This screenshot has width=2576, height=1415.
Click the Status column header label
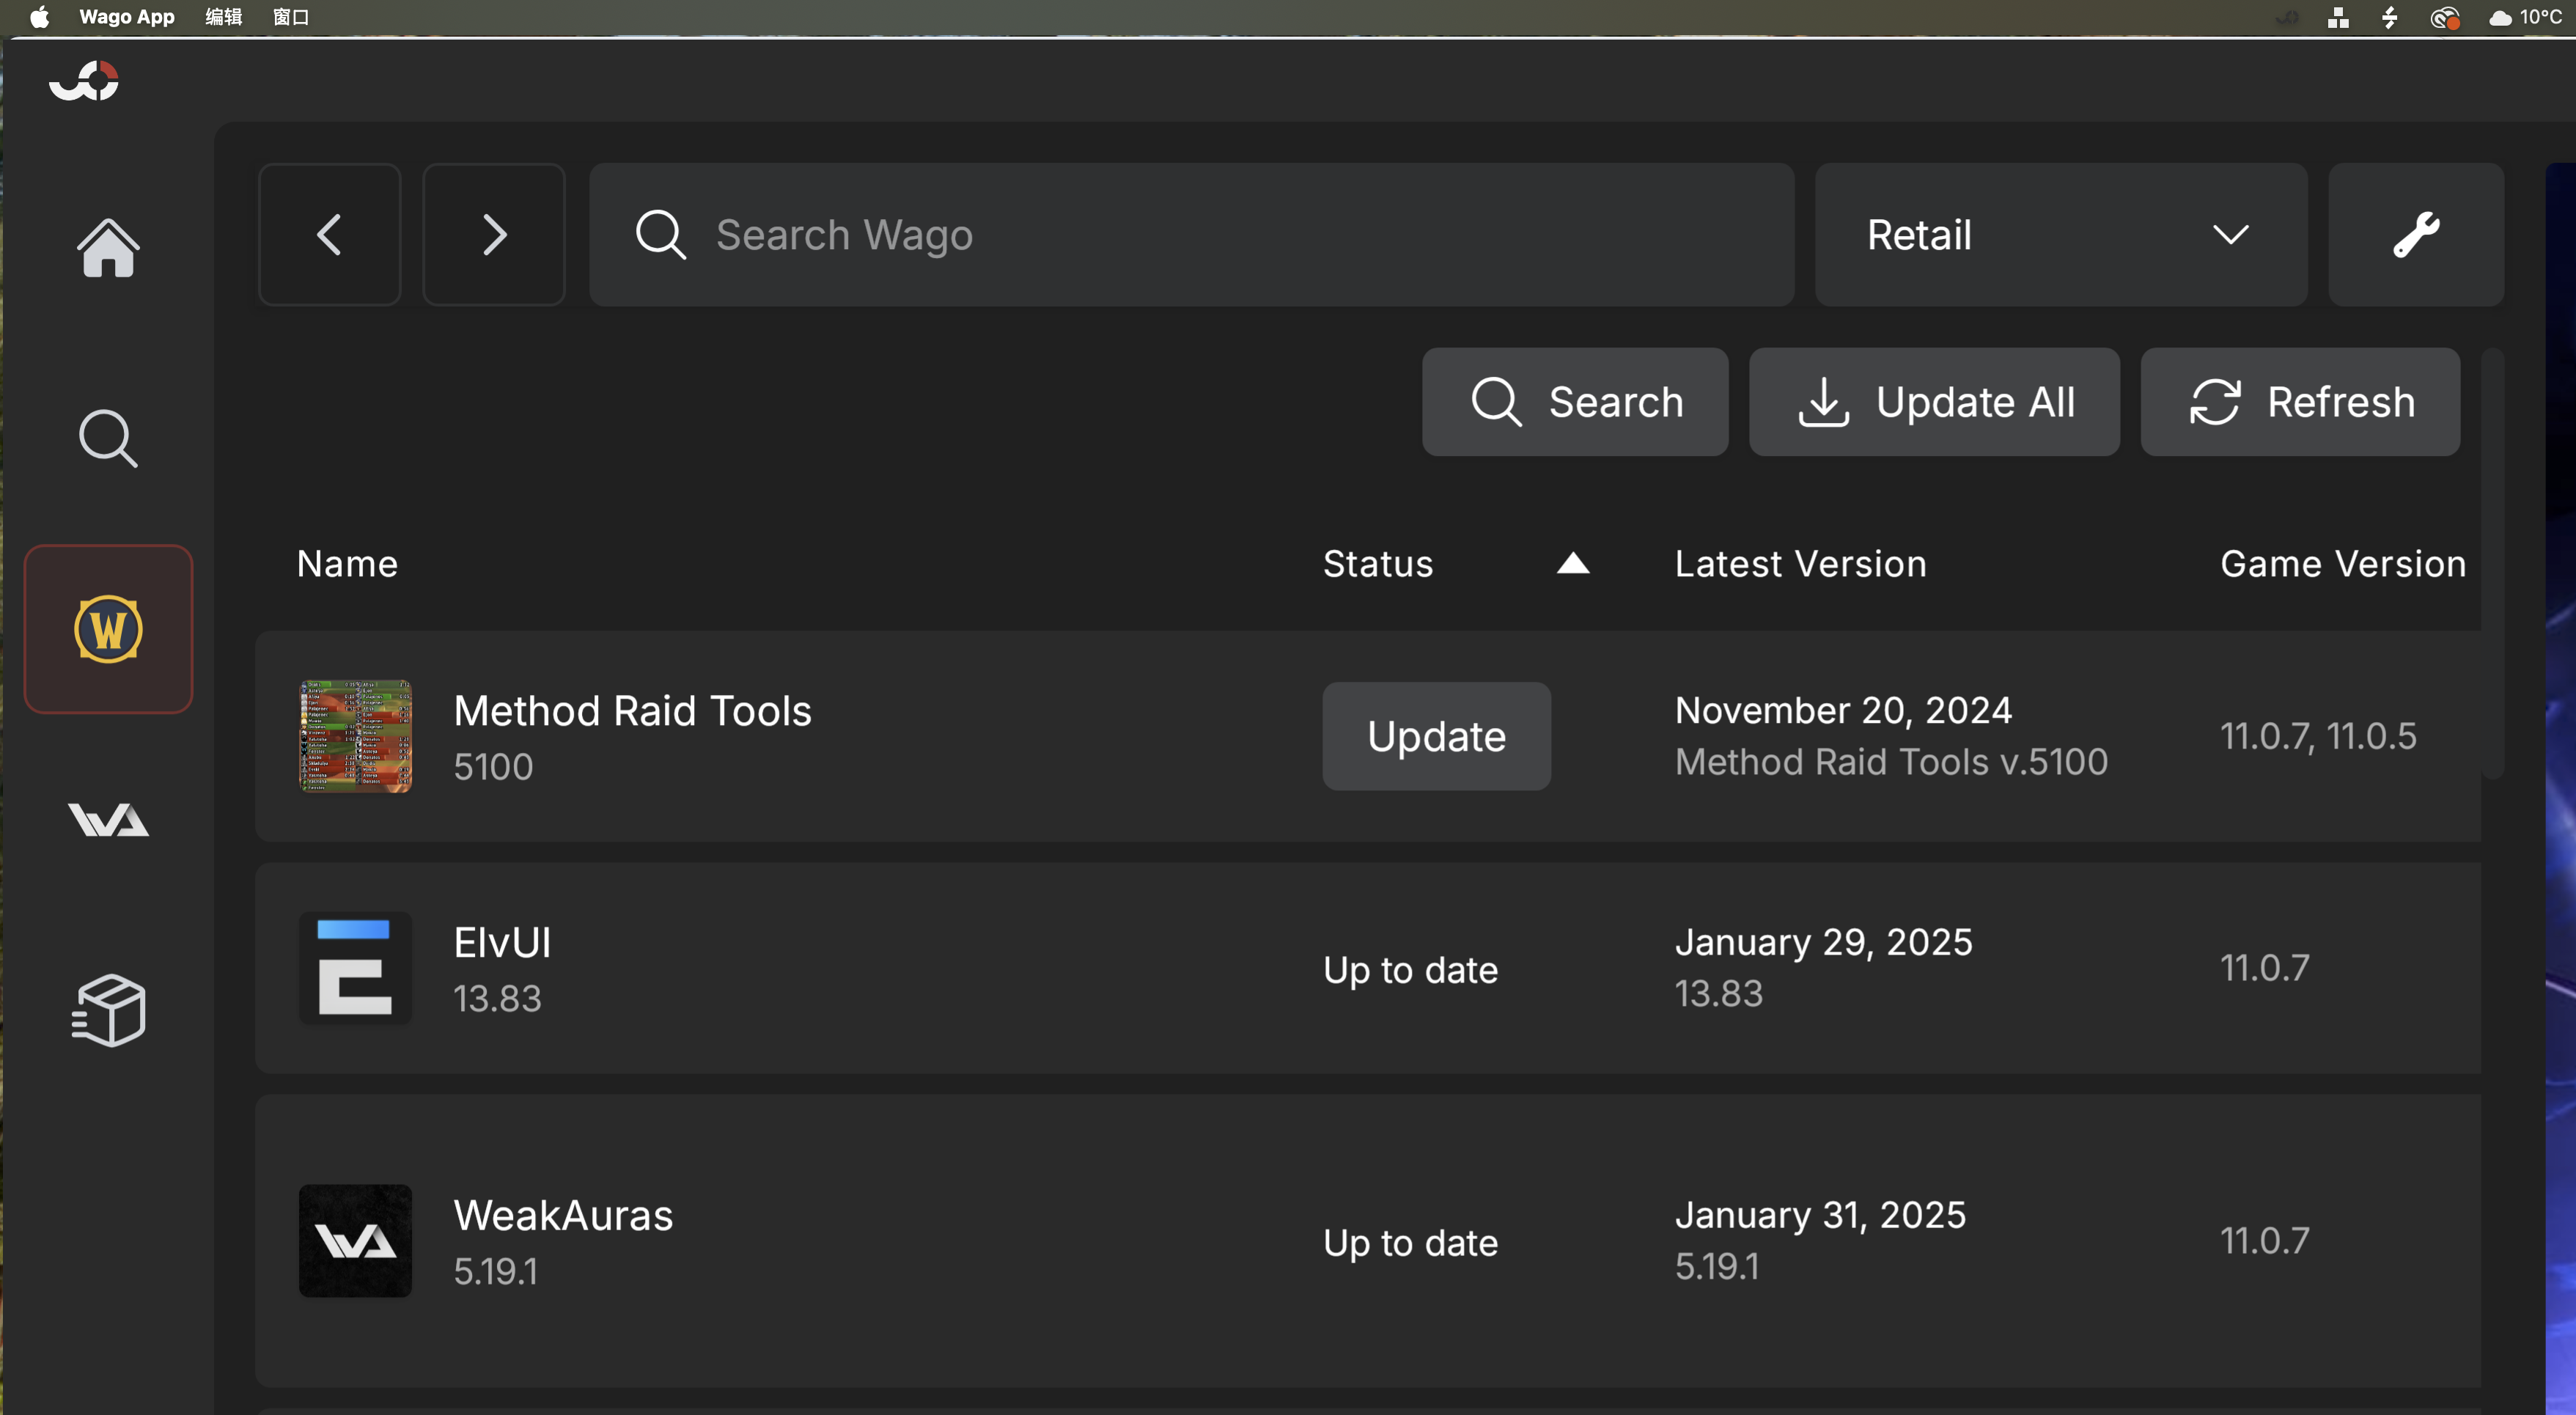click(1378, 564)
